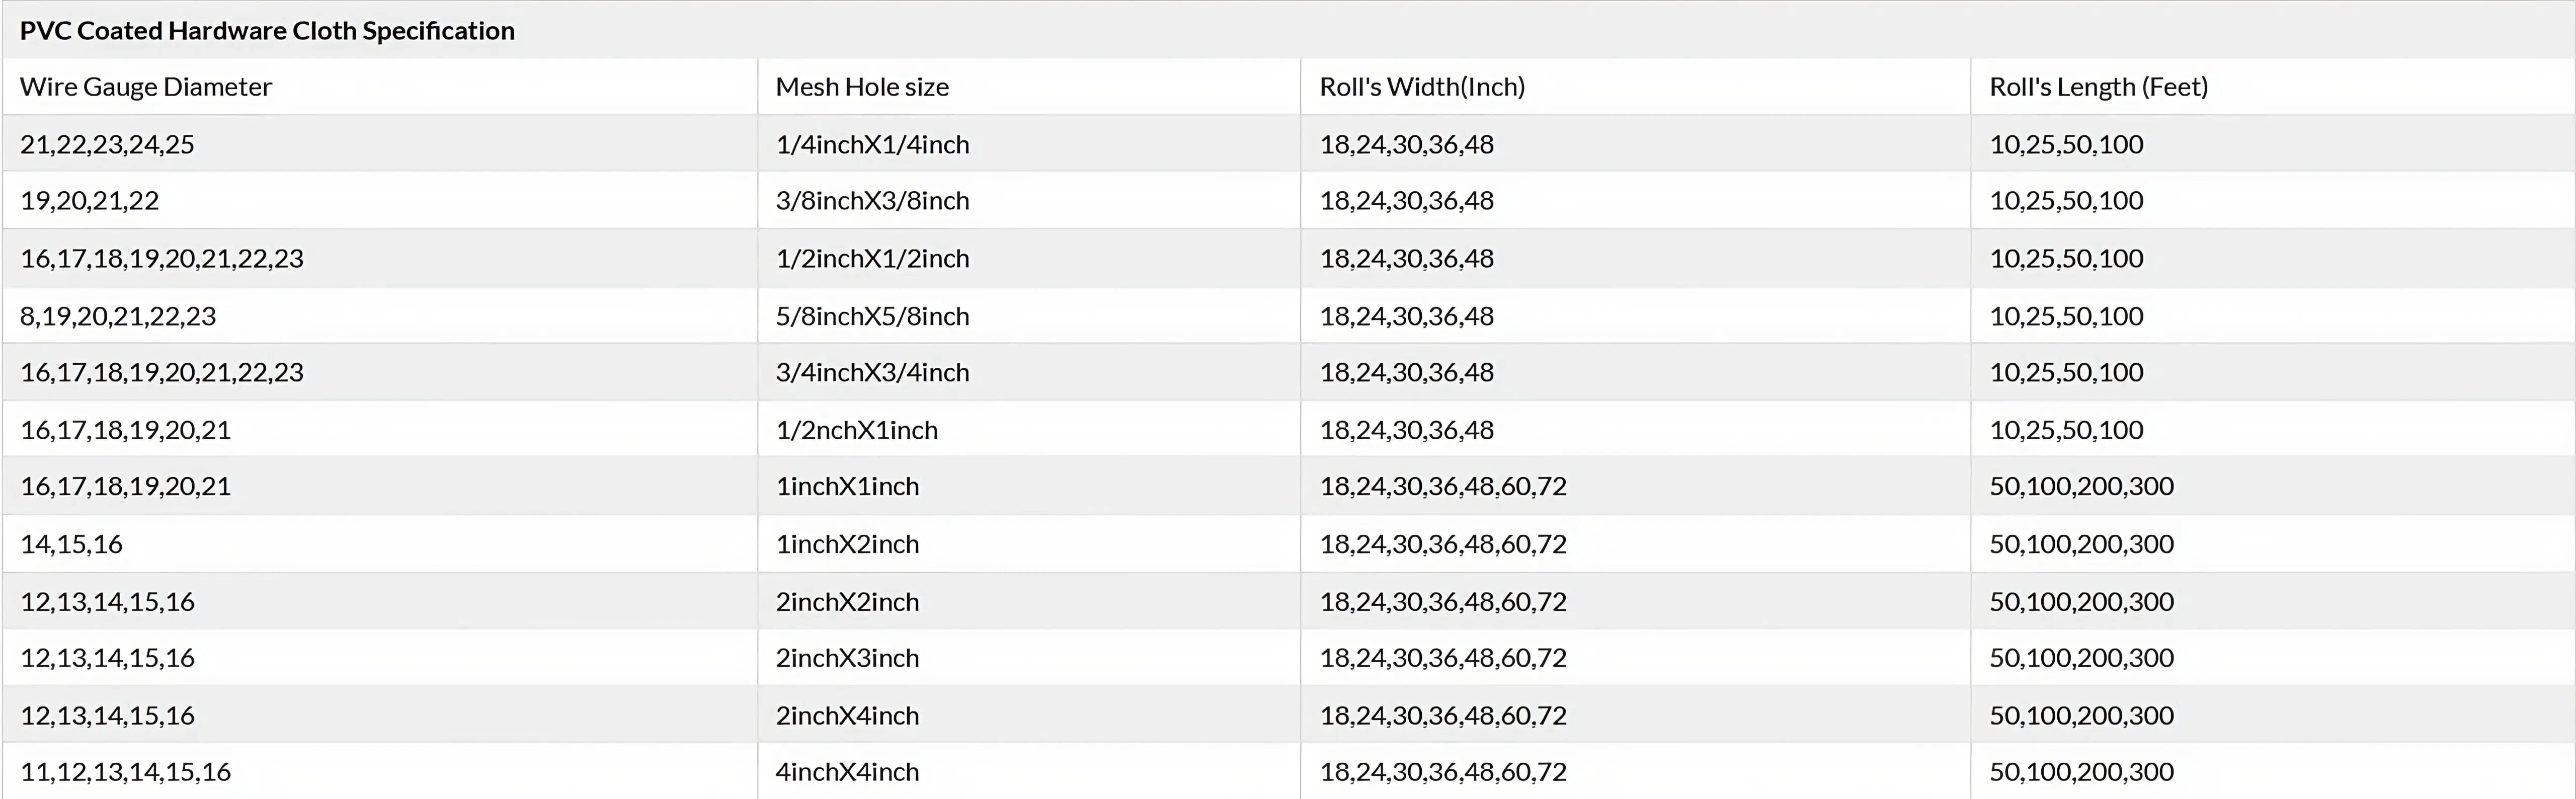Click the 1inchX1inch mesh size cell

[x=847, y=486]
